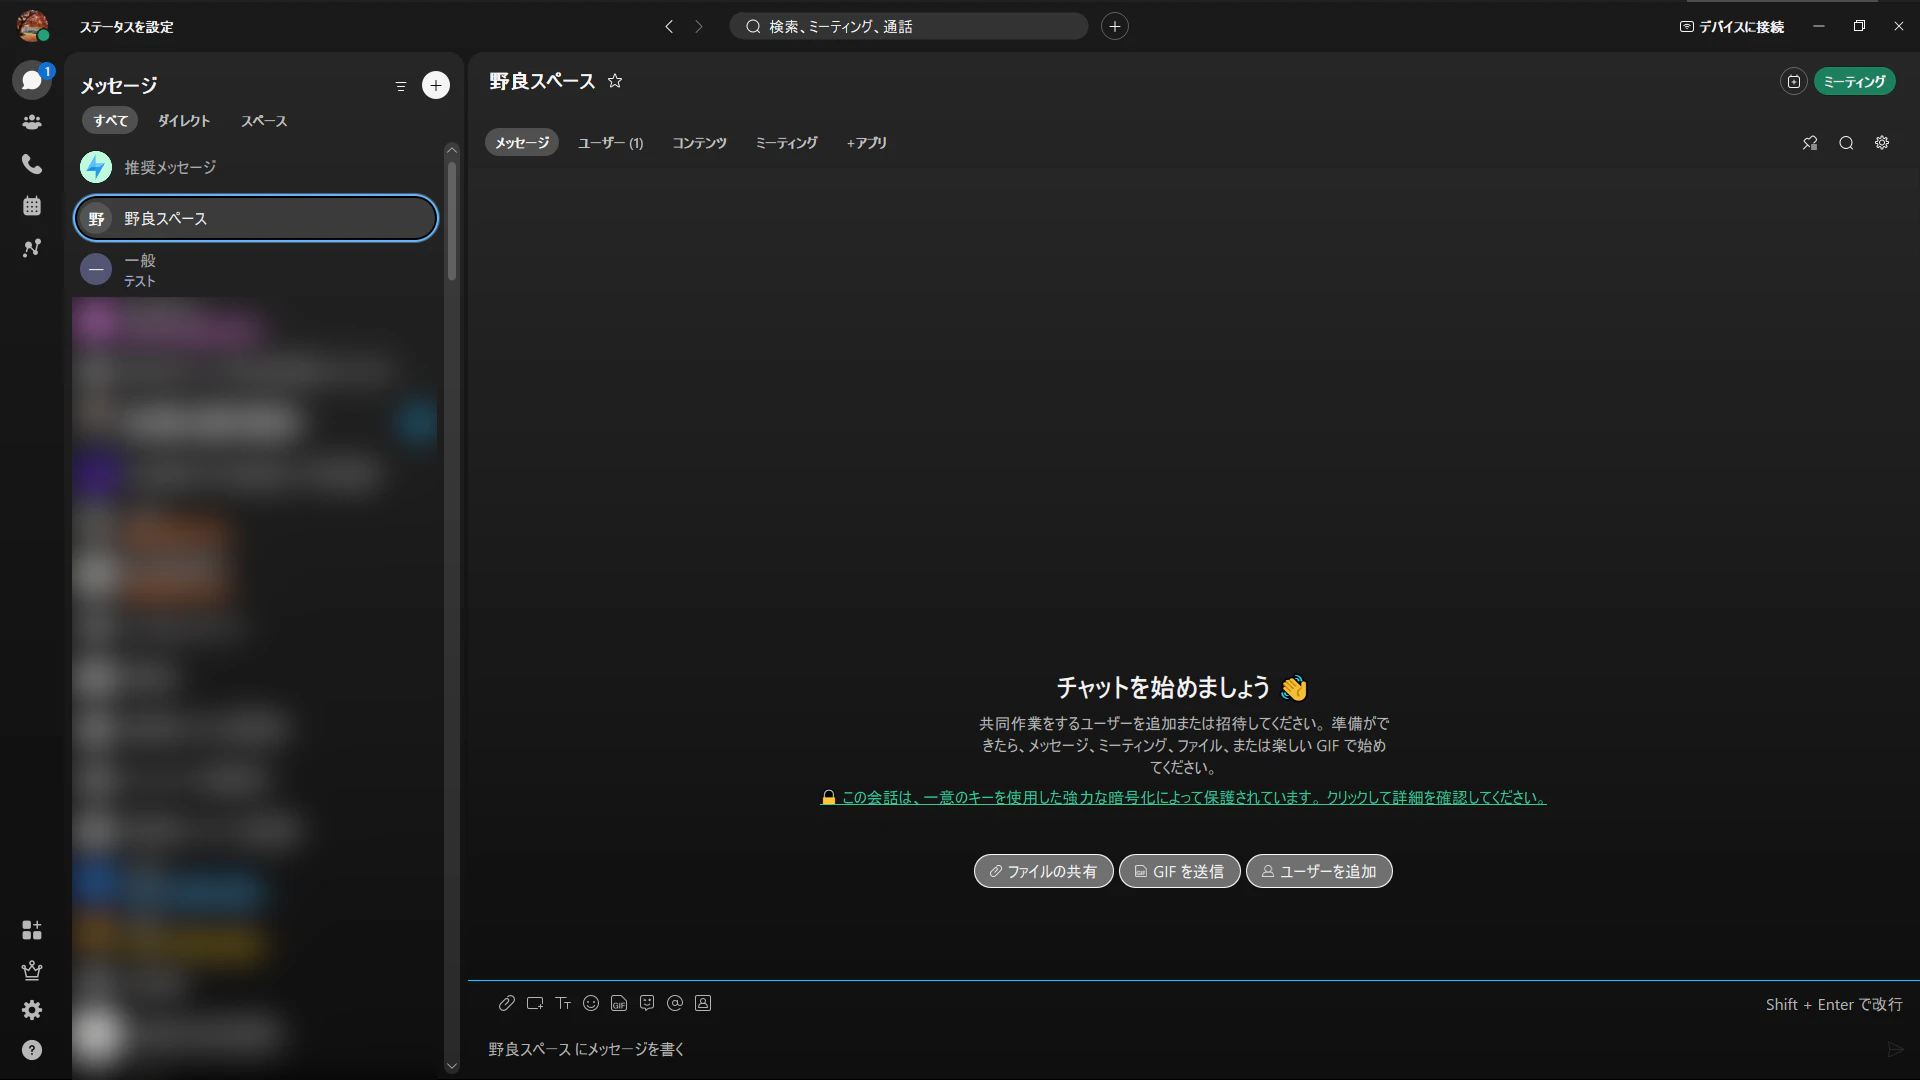Search within the space using magnifier icon
Screen dimensions: 1920x1080
click(1846, 143)
